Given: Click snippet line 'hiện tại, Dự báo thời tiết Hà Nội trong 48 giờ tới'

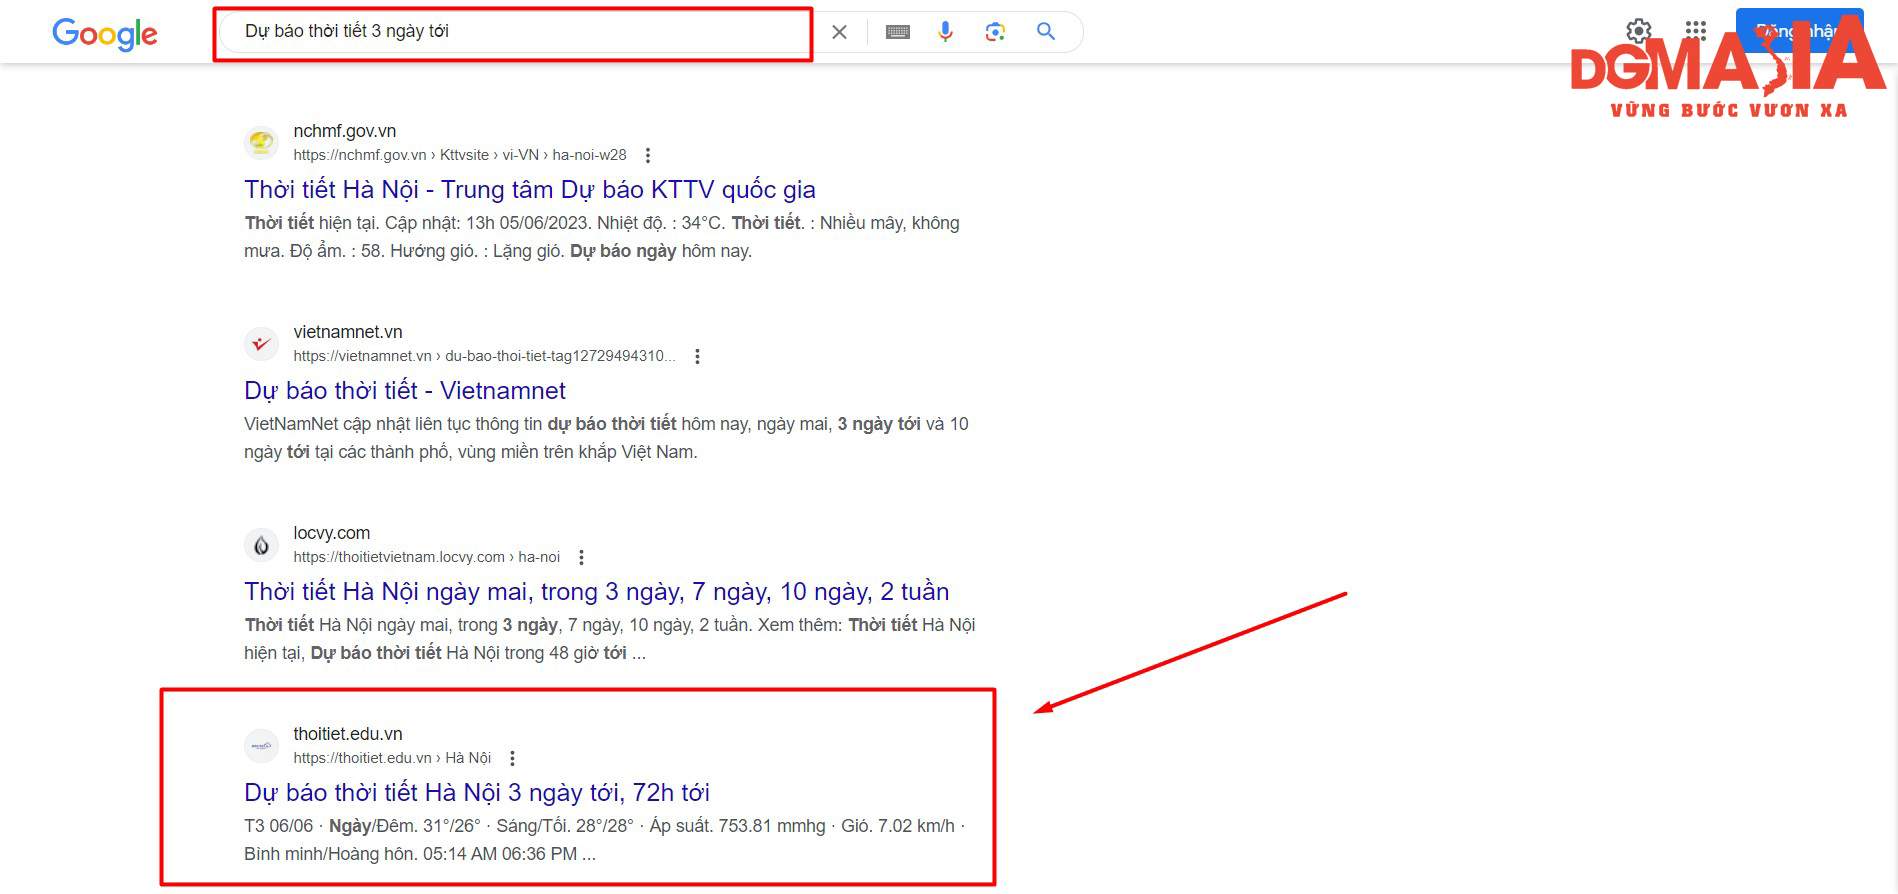Looking at the screenshot, I should [435, 653].
